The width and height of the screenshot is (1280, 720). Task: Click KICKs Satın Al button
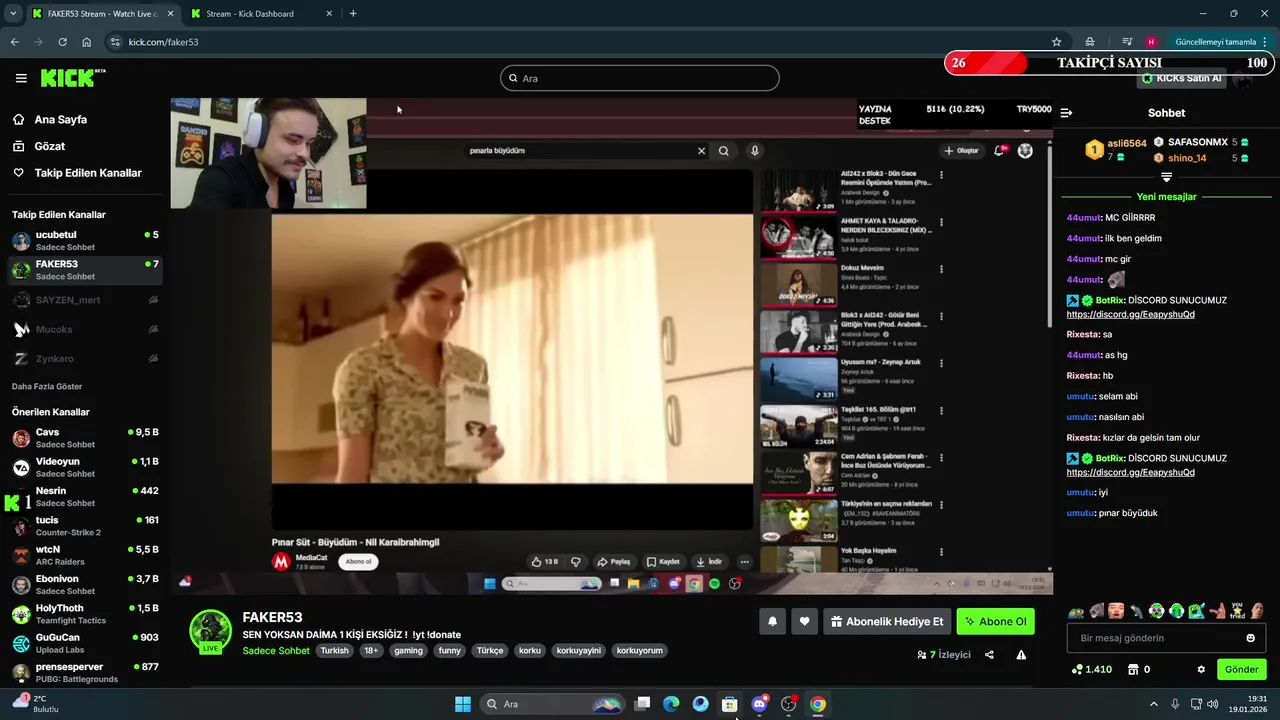point(1180,78)
